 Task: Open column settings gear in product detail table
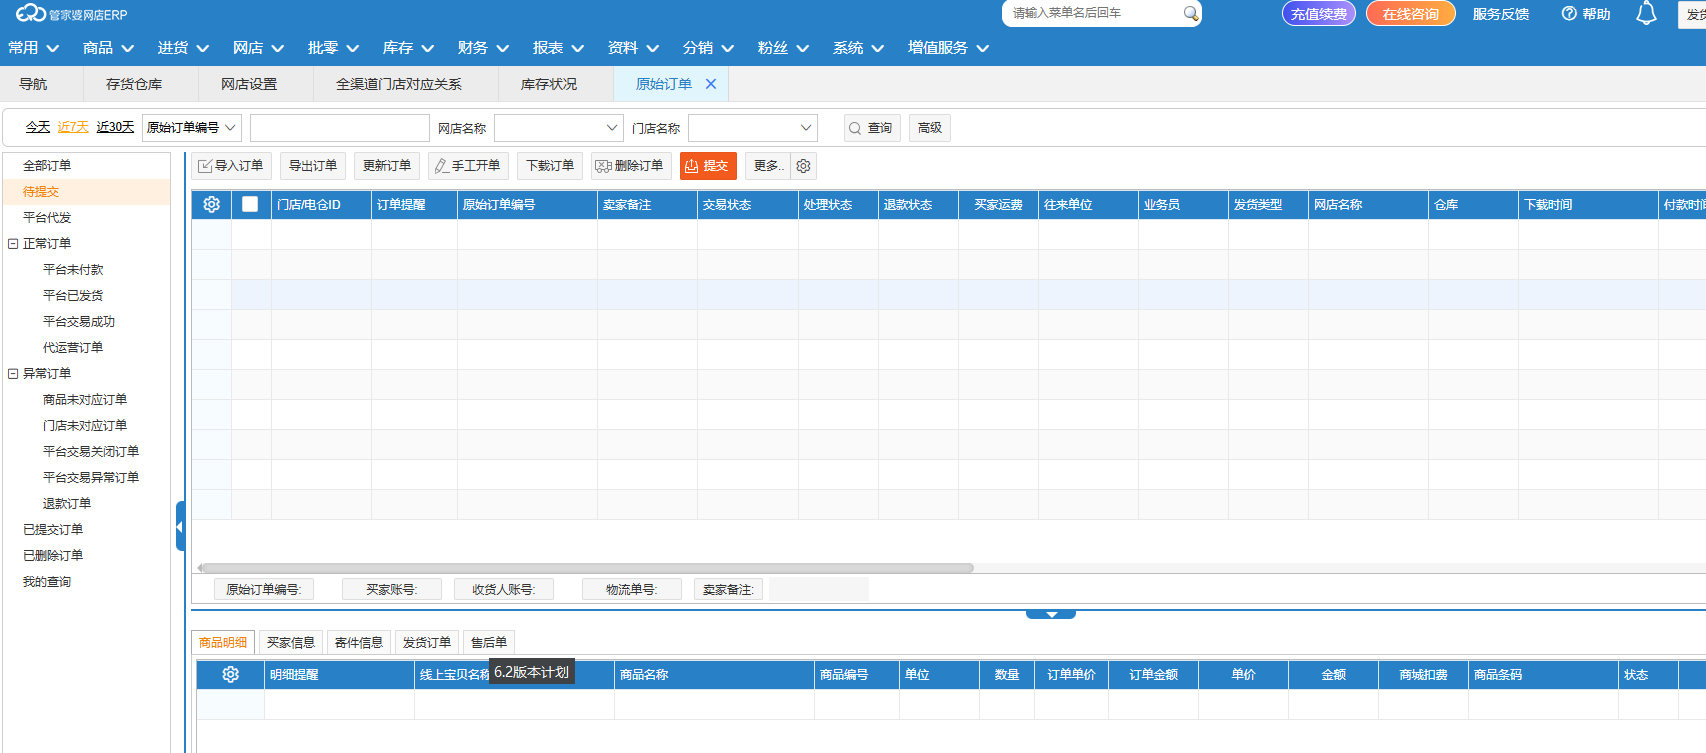tap(231, 674)
